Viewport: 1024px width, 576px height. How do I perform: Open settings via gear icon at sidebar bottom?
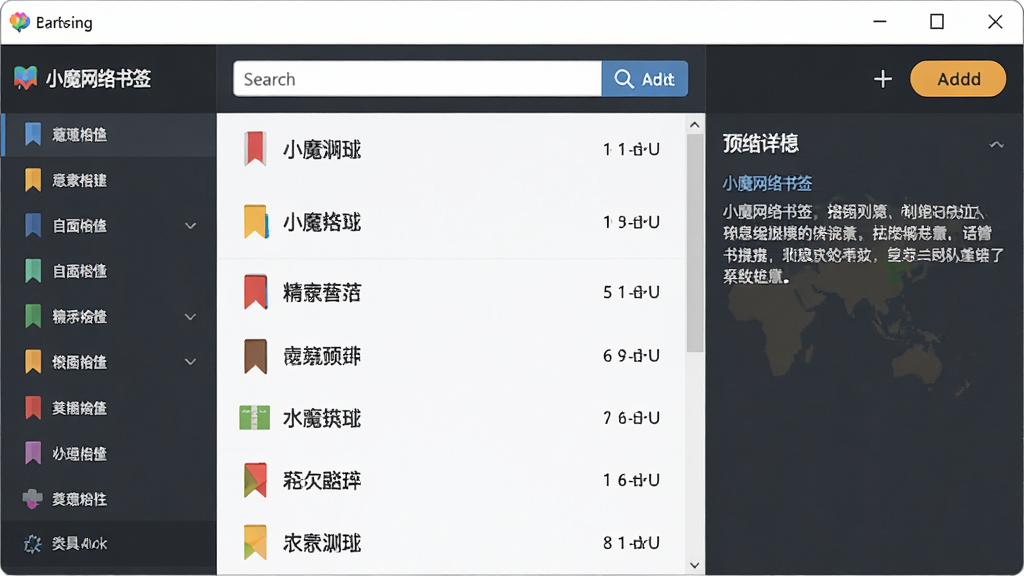click(x=33, y=543)
